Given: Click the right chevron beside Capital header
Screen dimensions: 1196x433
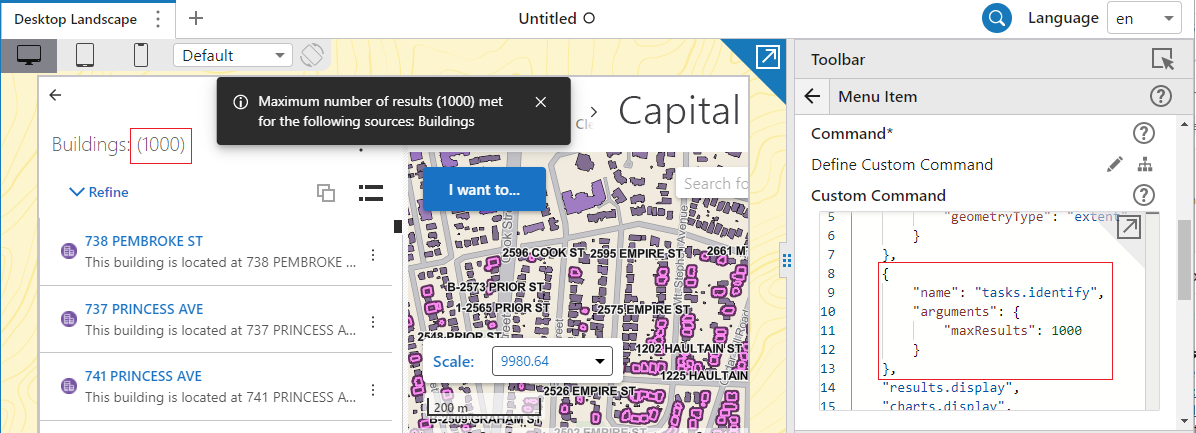Looking at the screenshot, I should point(595,112).
